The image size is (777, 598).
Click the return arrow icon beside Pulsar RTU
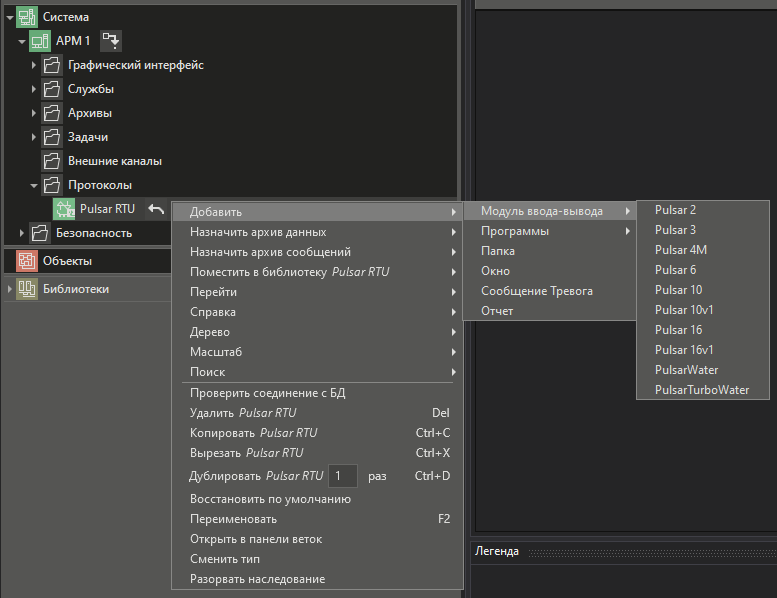coord(156,209)
